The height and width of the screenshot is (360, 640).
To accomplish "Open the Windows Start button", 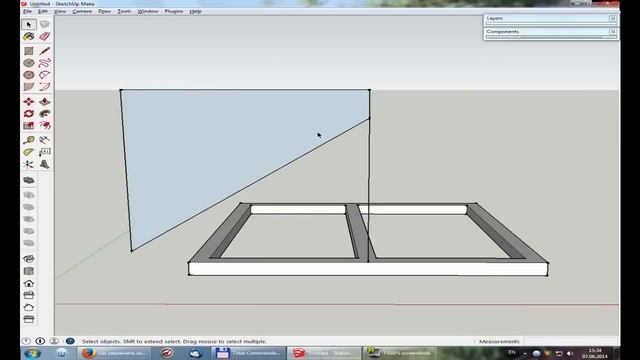I will click(32, 353).
